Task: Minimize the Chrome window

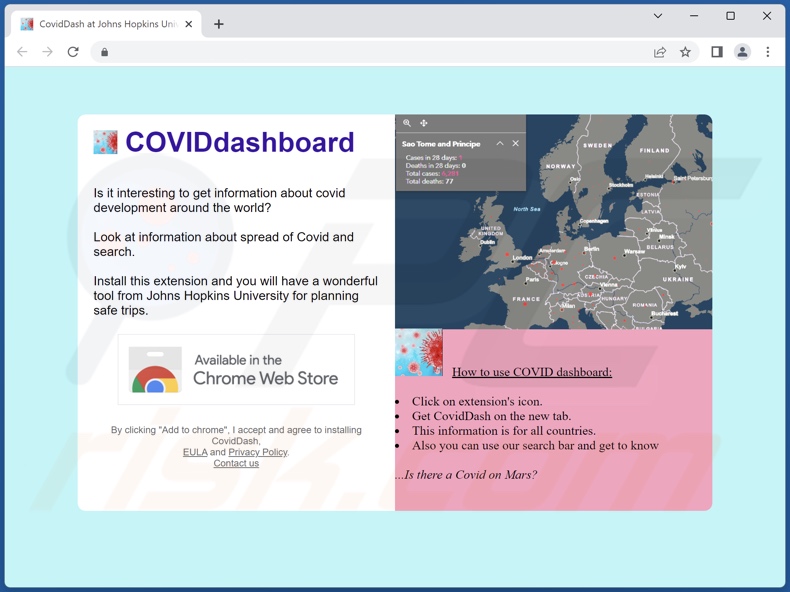Action: 694,16
